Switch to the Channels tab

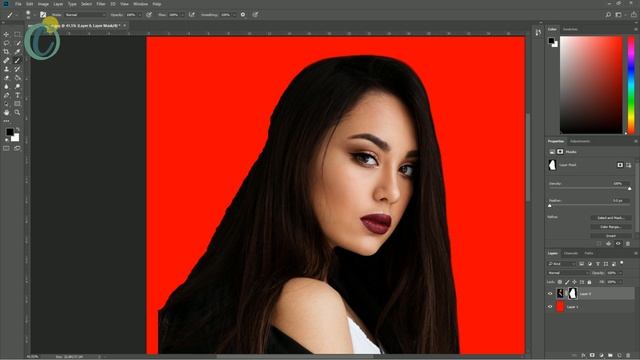(571, 253)
